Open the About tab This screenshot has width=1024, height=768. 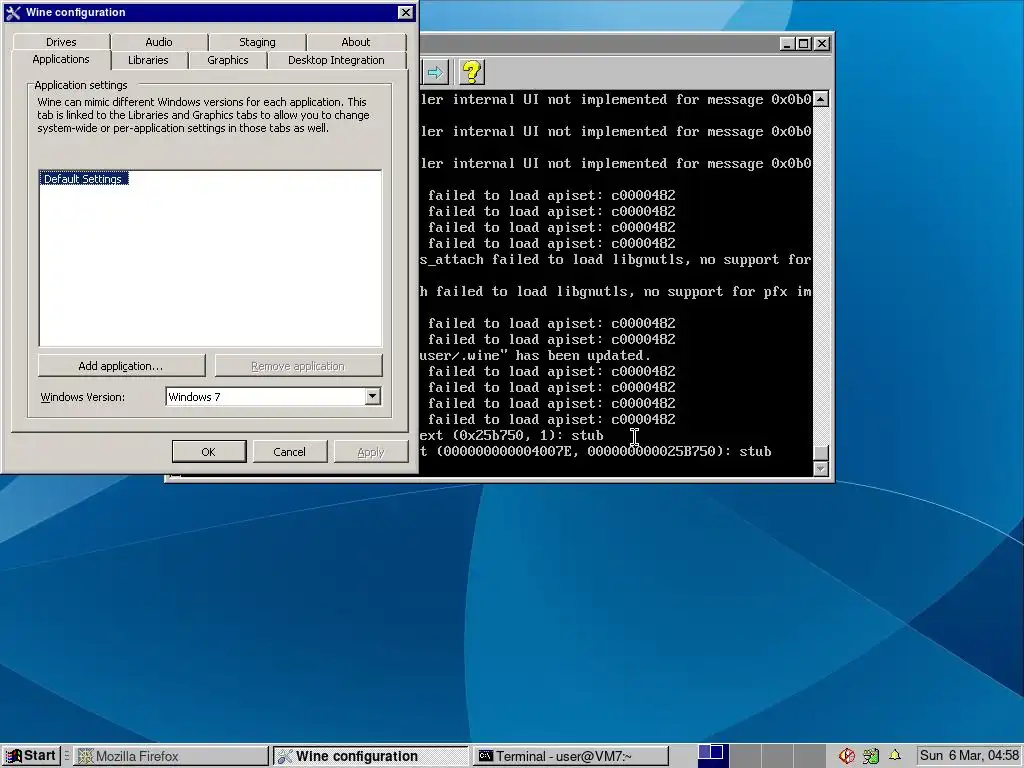tap(356, 42)
